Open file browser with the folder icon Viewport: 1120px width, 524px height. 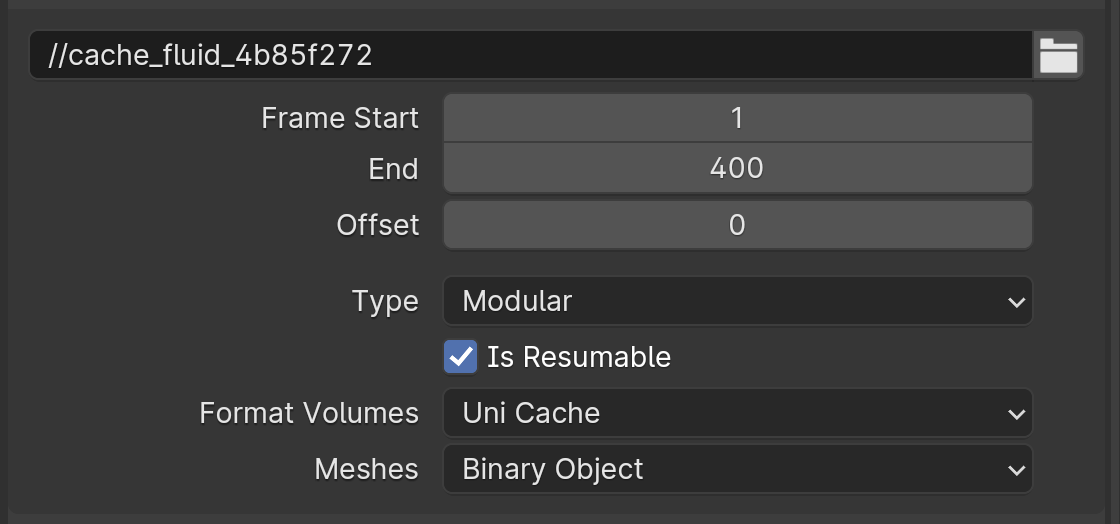[x=1058, y=55]
